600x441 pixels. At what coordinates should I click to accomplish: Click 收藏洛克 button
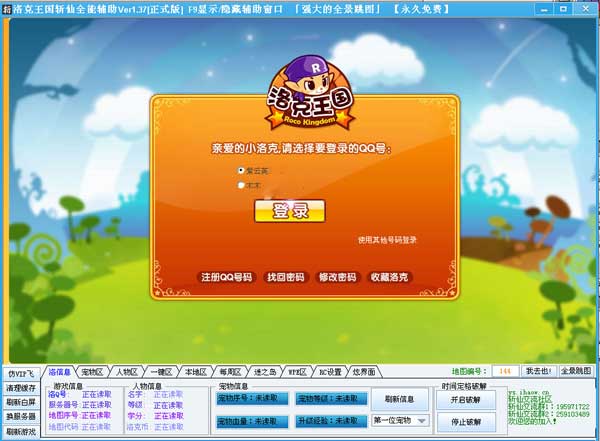point(389,277)
